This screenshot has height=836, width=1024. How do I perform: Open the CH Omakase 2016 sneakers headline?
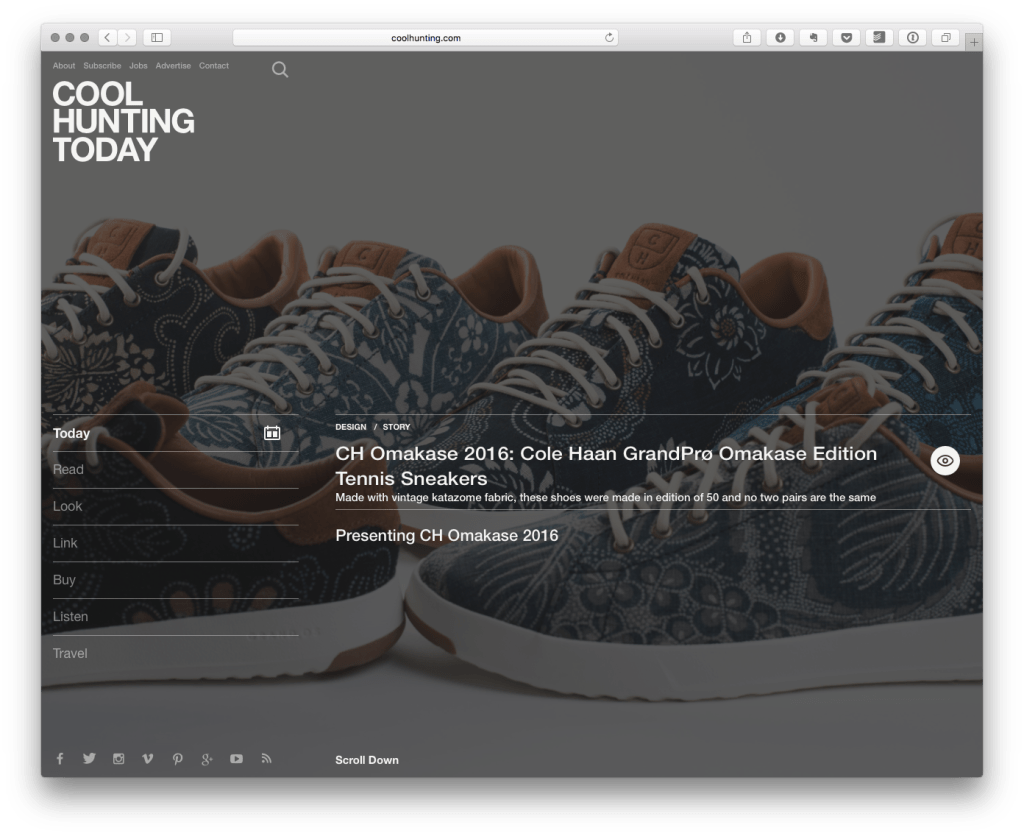(x=606, y=466)
